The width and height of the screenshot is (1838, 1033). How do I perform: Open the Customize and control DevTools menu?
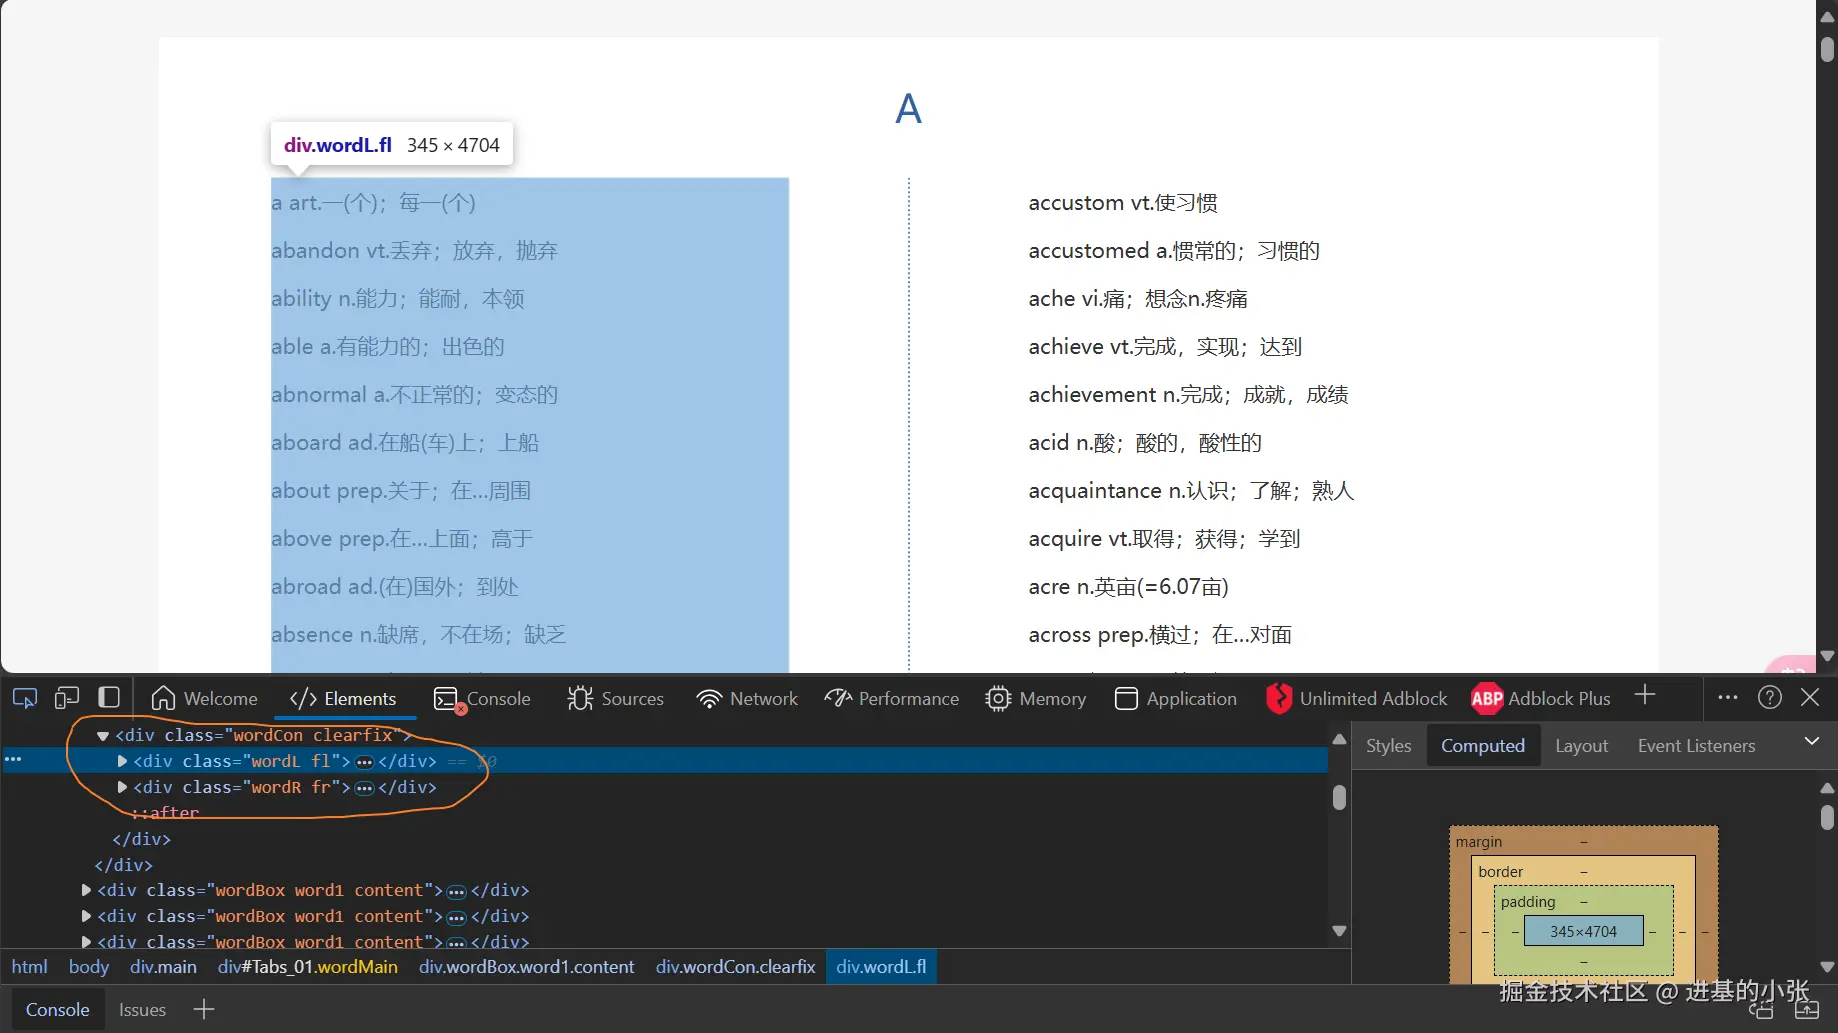(x=1728, y=698)
